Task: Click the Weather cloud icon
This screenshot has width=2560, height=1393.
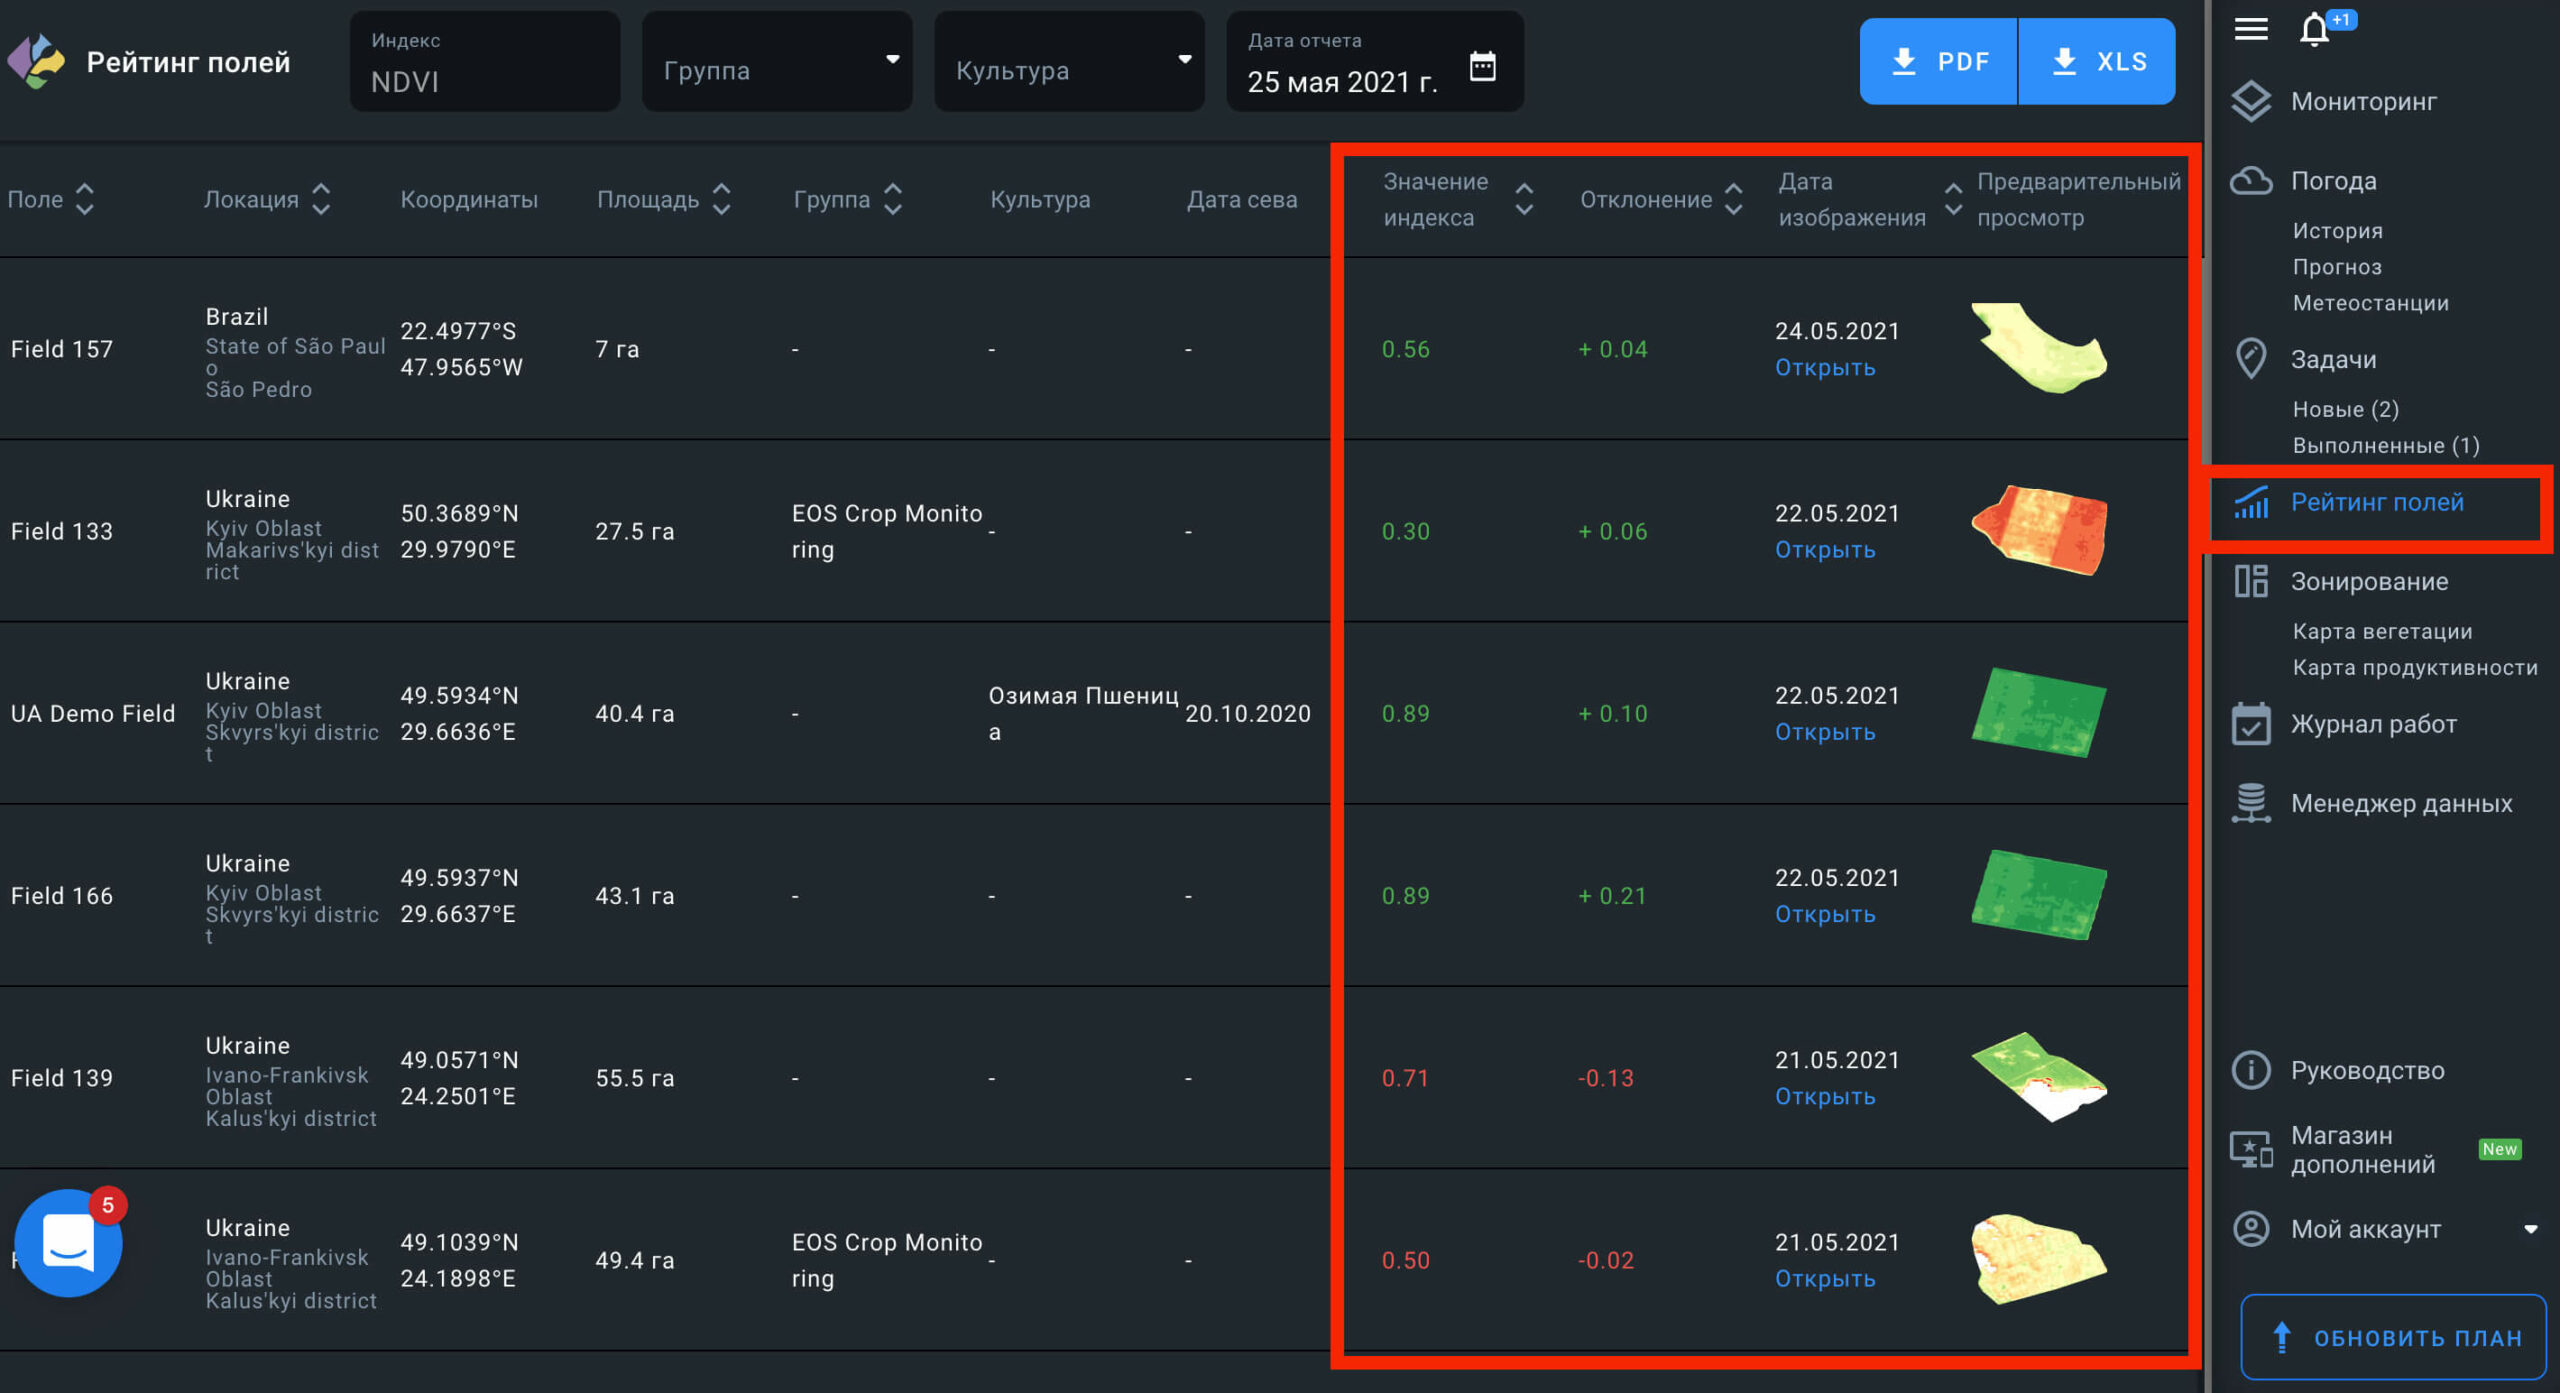Action: click(x=2251, y=181)
